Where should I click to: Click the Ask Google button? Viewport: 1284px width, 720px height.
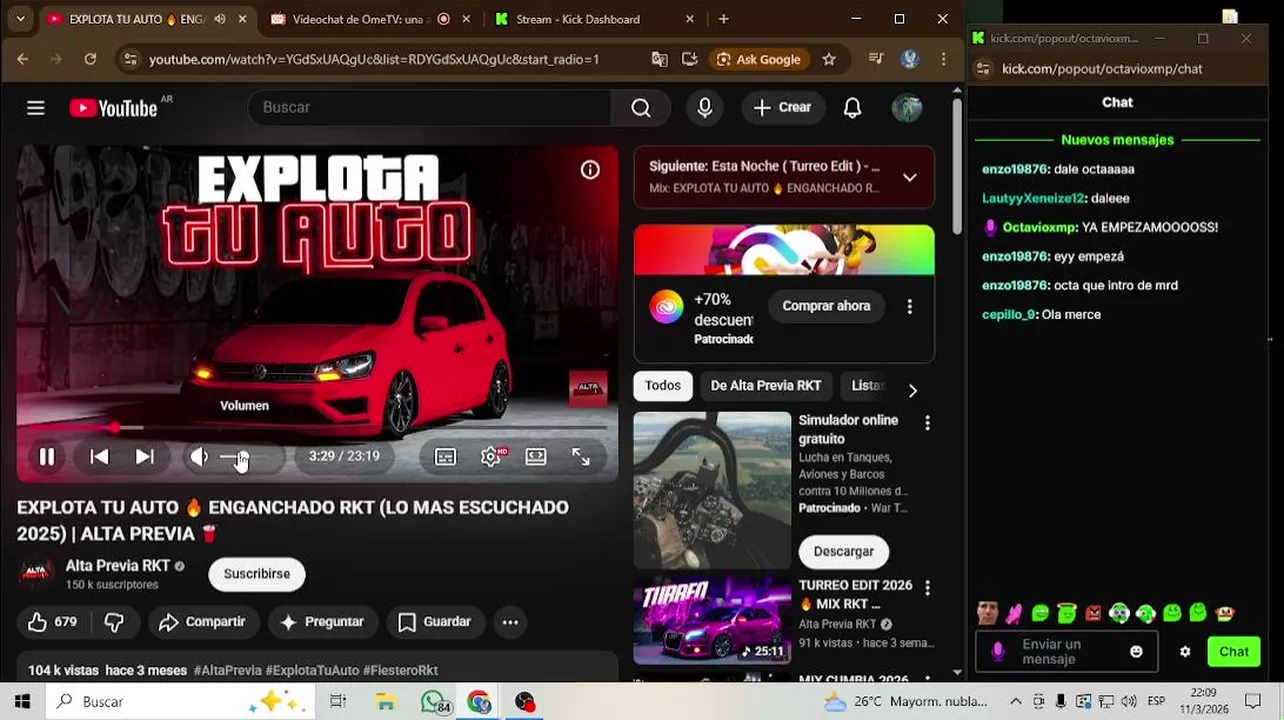pyautogui.click(x=759, y=60)
